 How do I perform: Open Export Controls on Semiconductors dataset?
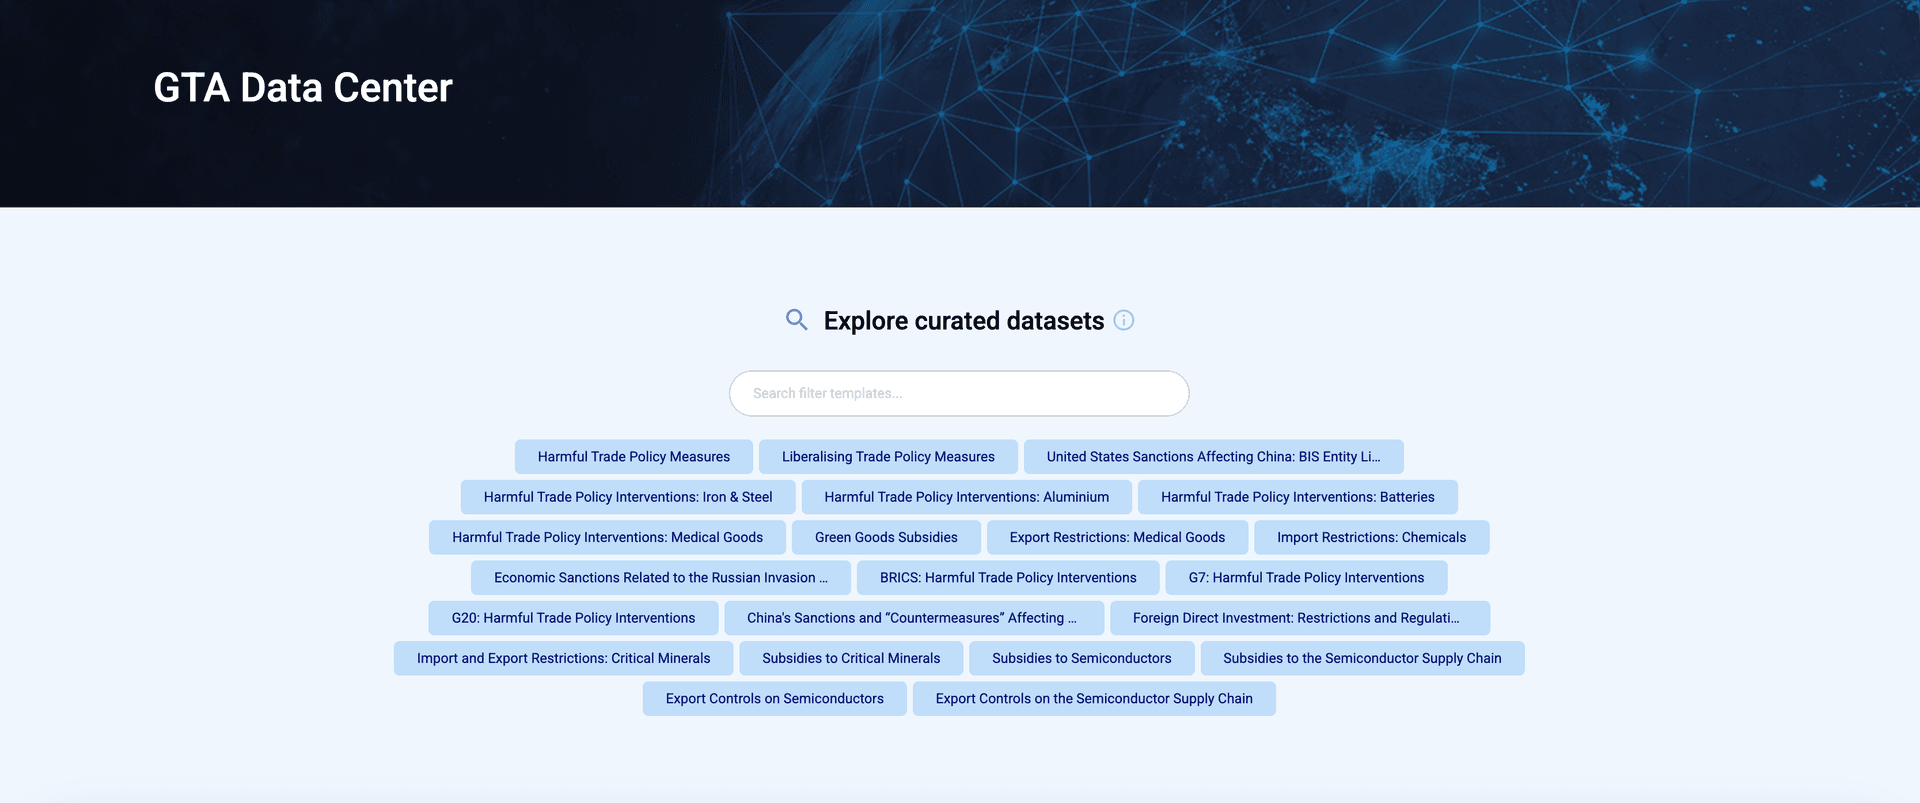774,699
